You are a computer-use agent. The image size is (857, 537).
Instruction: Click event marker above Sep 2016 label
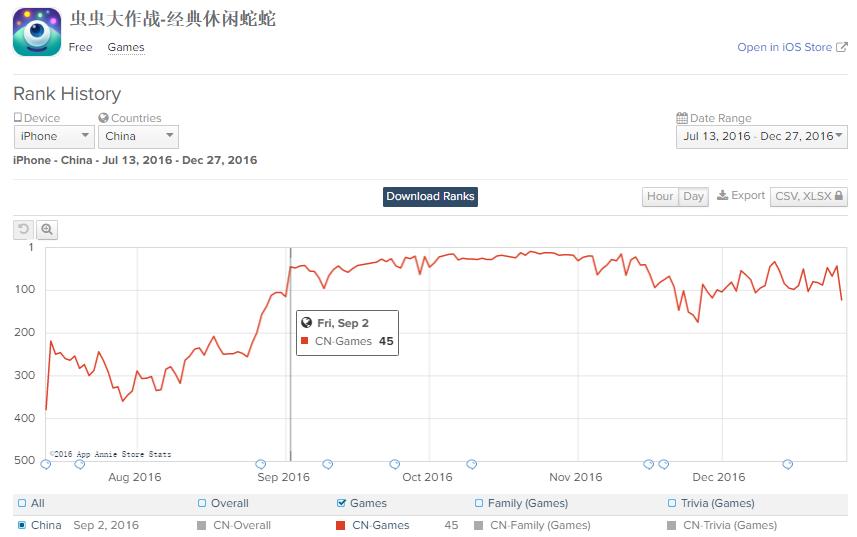point(261,464)
